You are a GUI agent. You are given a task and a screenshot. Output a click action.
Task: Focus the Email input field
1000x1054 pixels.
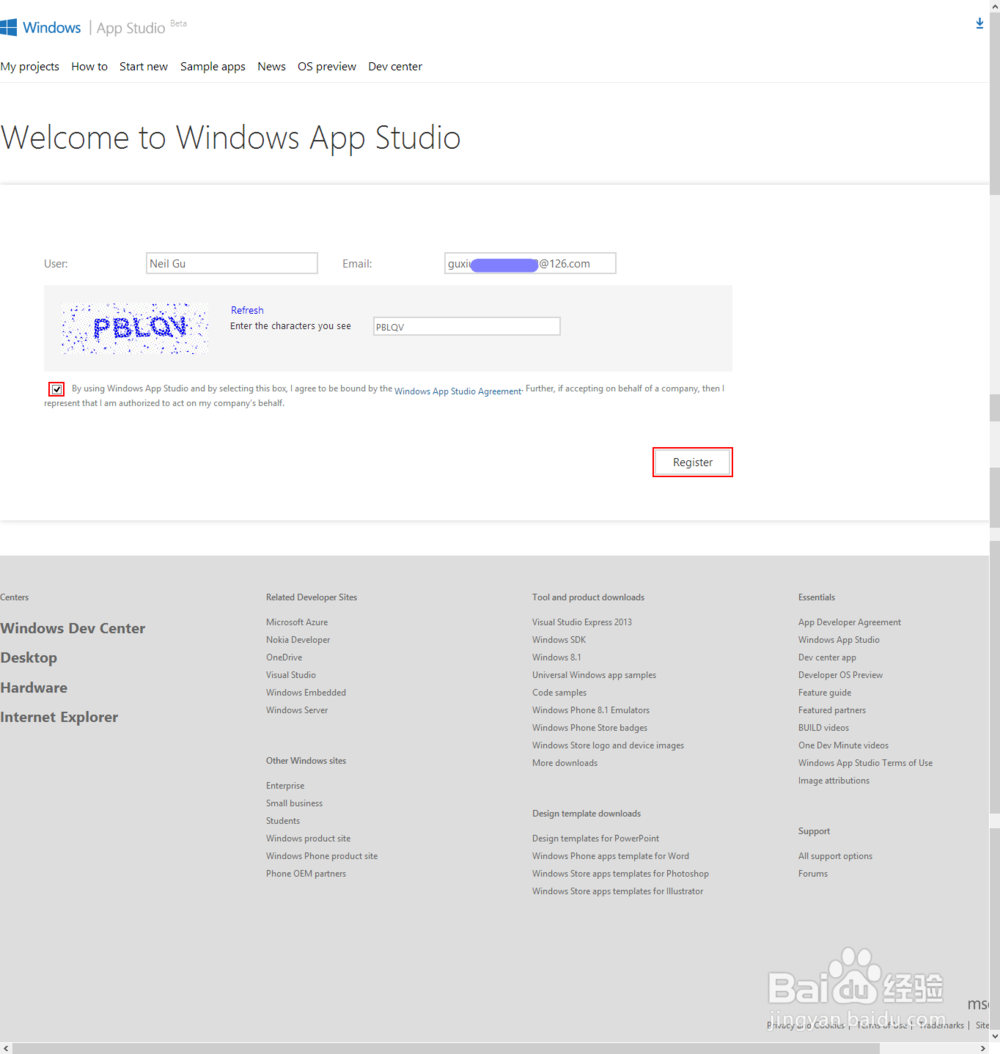tap(530, 264)
